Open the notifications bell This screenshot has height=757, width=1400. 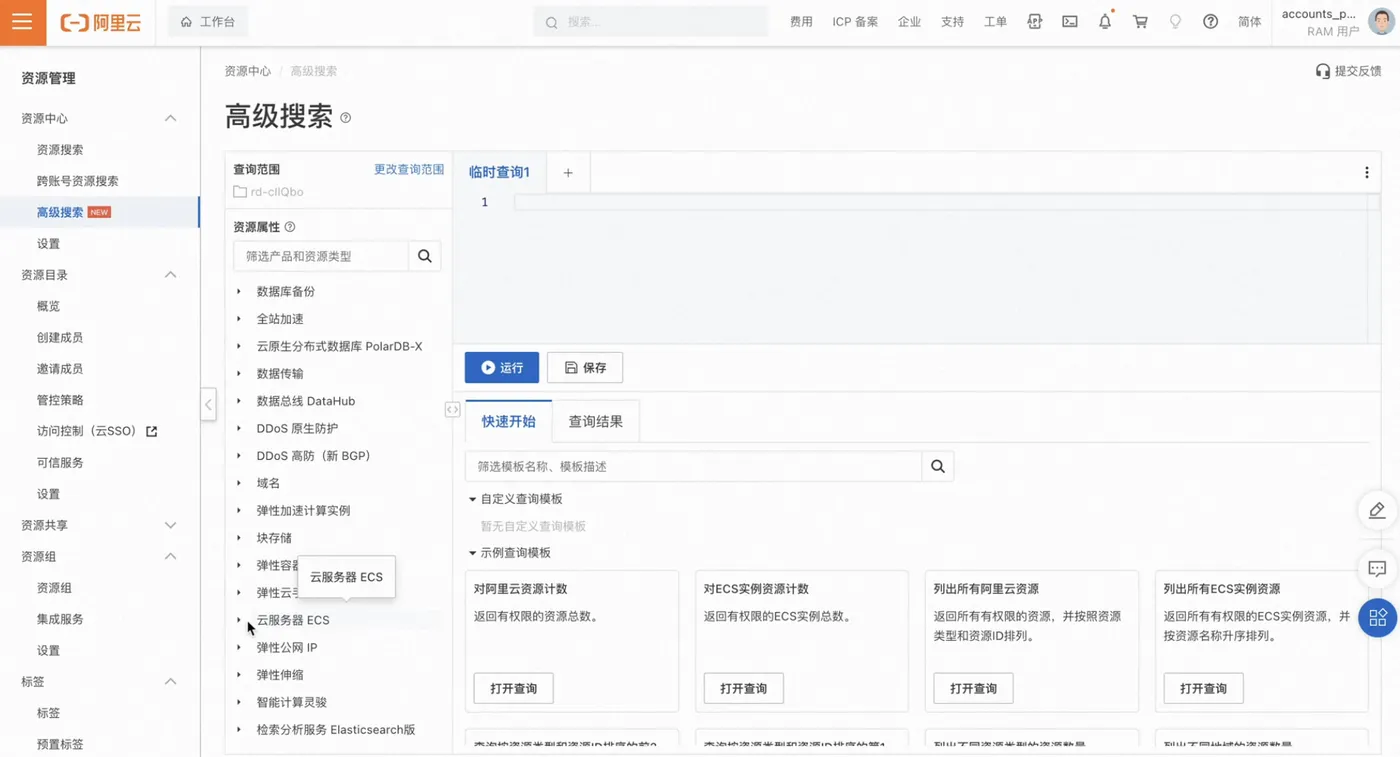click(1105, 21)
